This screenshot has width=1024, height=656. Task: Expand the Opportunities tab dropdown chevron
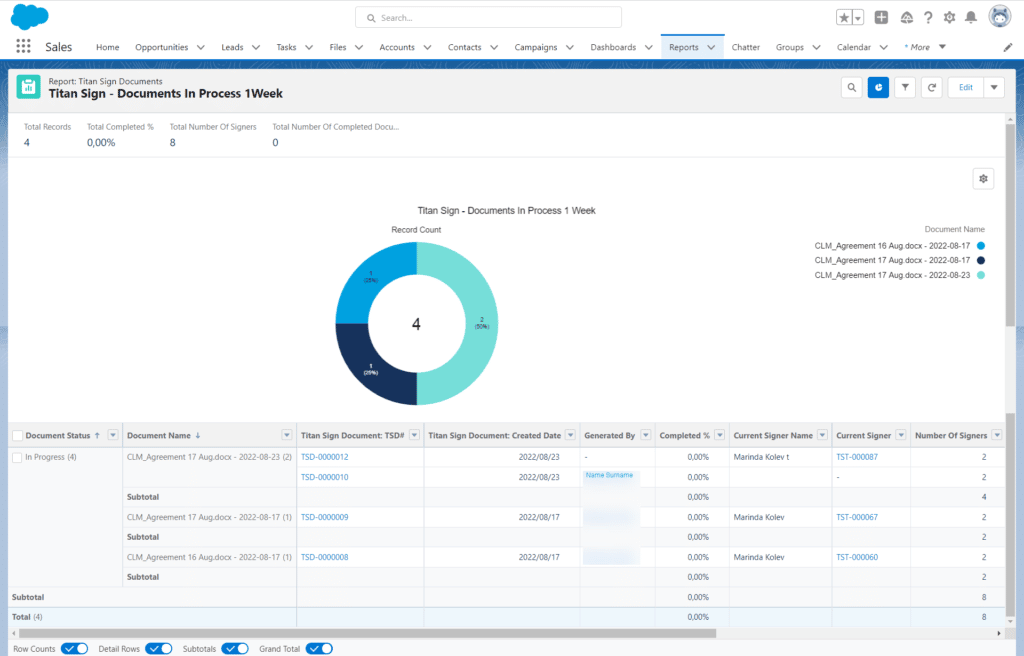coord(201,47)
